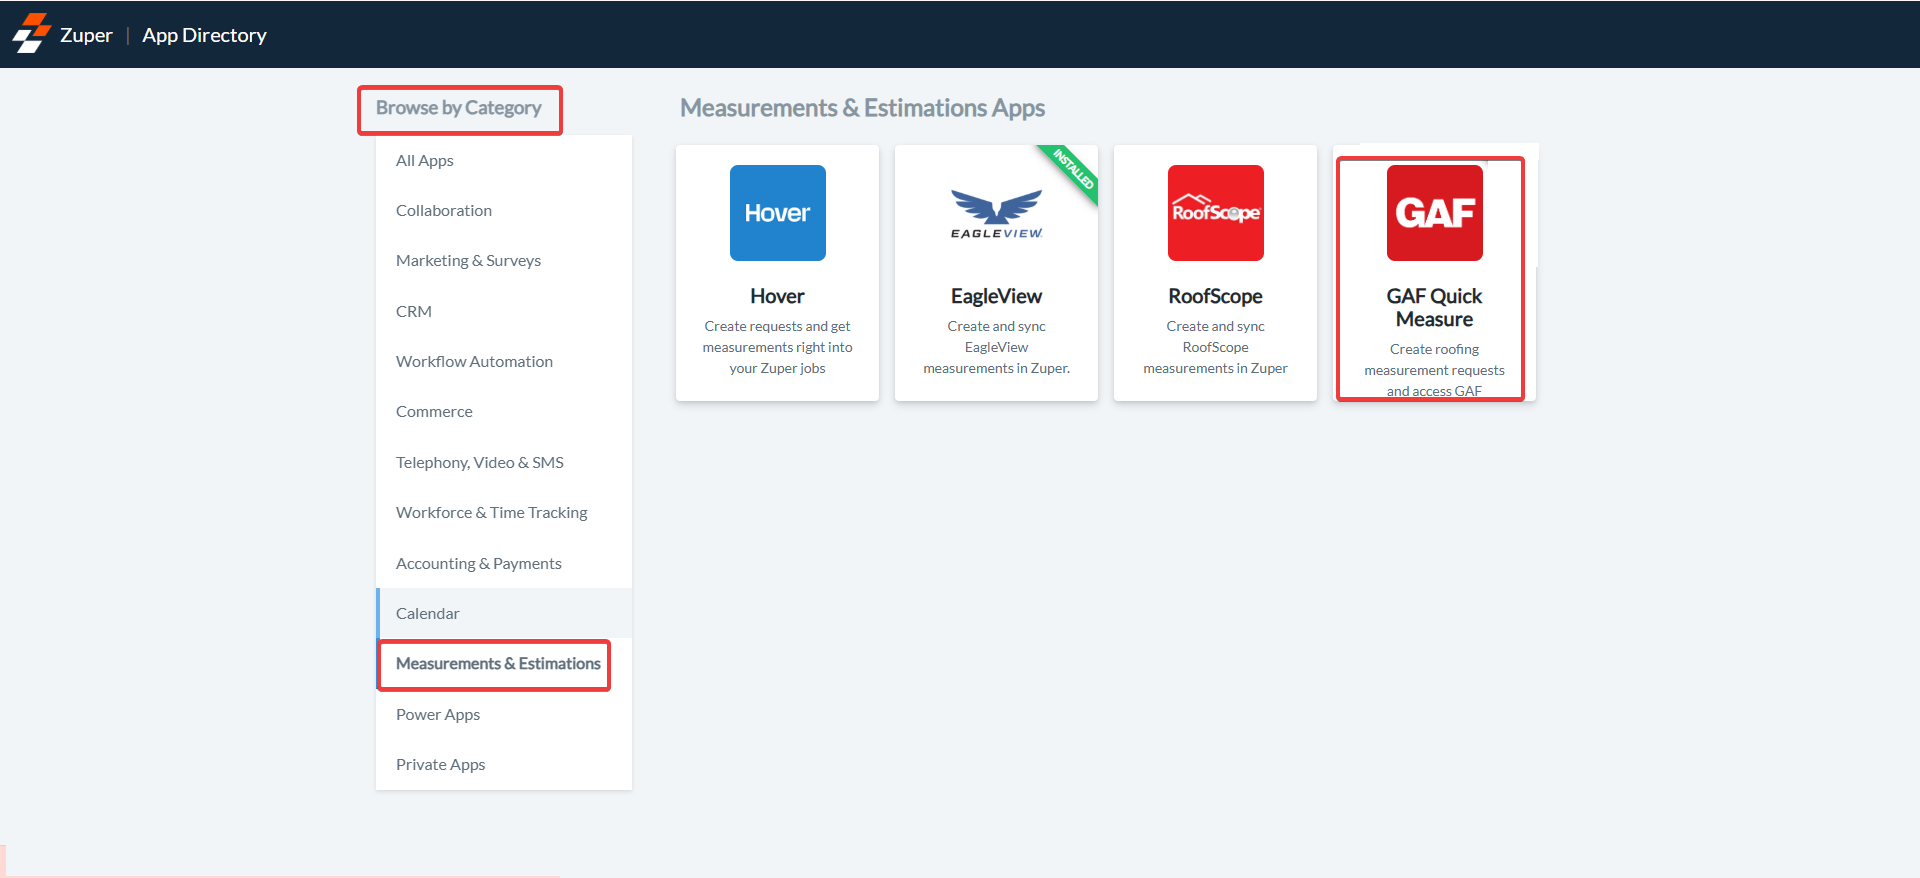Click RoofScope measurements description text
This screenshot has width=1920, height=878.
click(x=1215, y=347)
